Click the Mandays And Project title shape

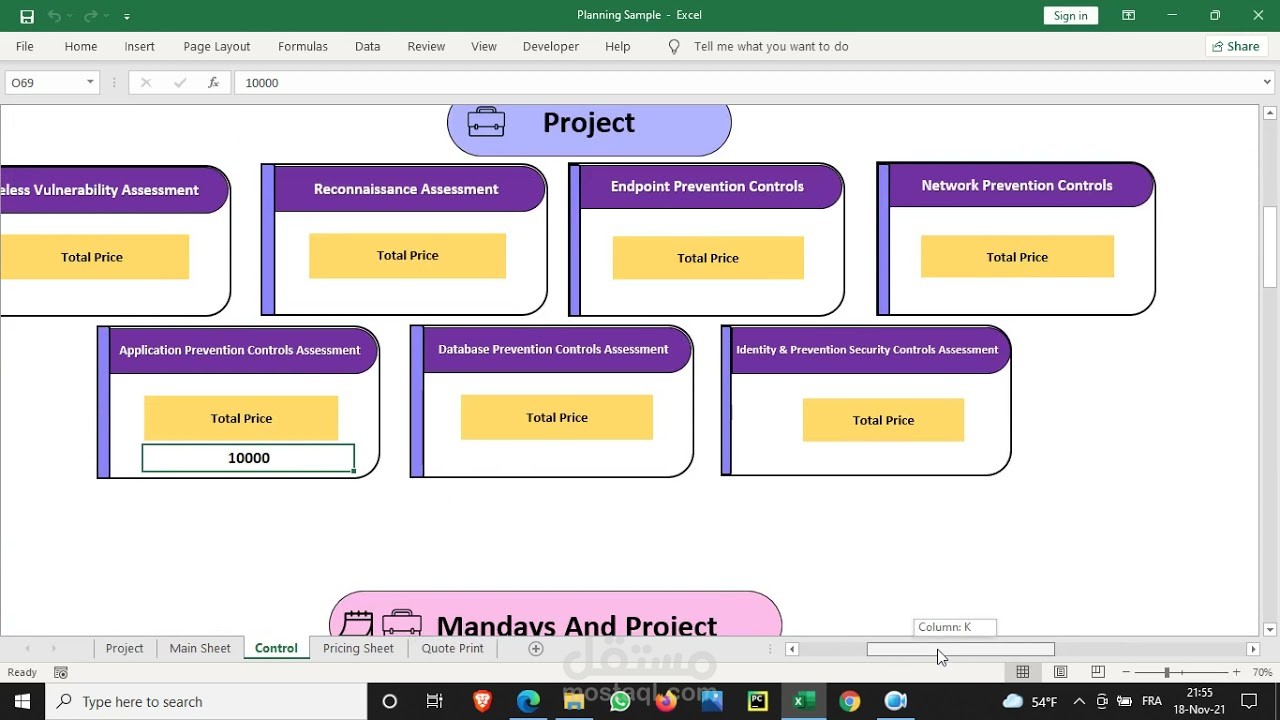tap(555, 614)
